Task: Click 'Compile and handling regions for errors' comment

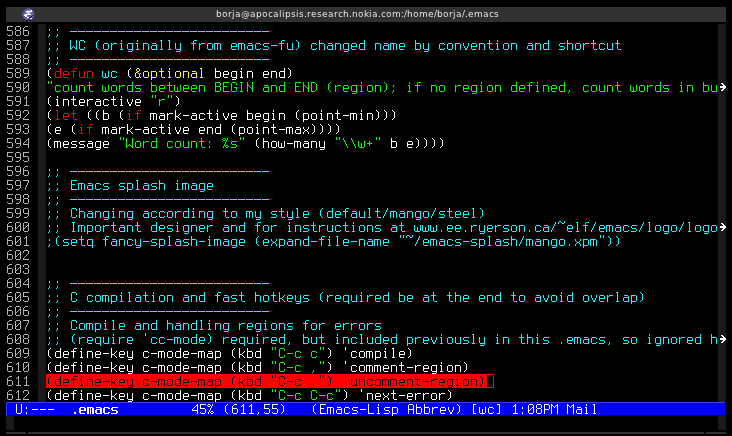Action: 226,326
